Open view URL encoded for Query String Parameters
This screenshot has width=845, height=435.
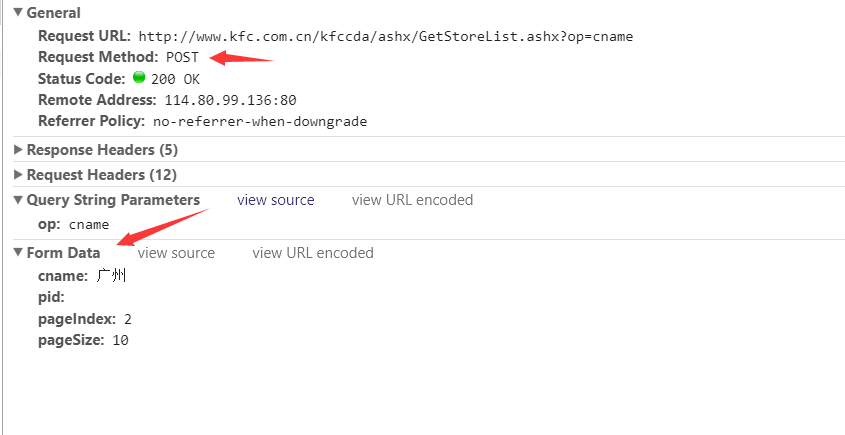[412, 200]
